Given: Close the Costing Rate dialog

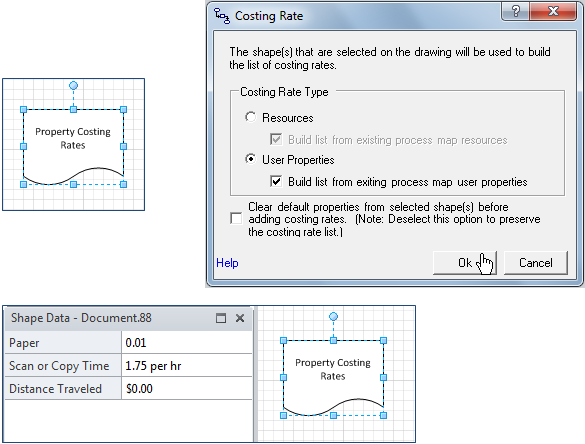Looking at the screenshot, I should 553,11.
